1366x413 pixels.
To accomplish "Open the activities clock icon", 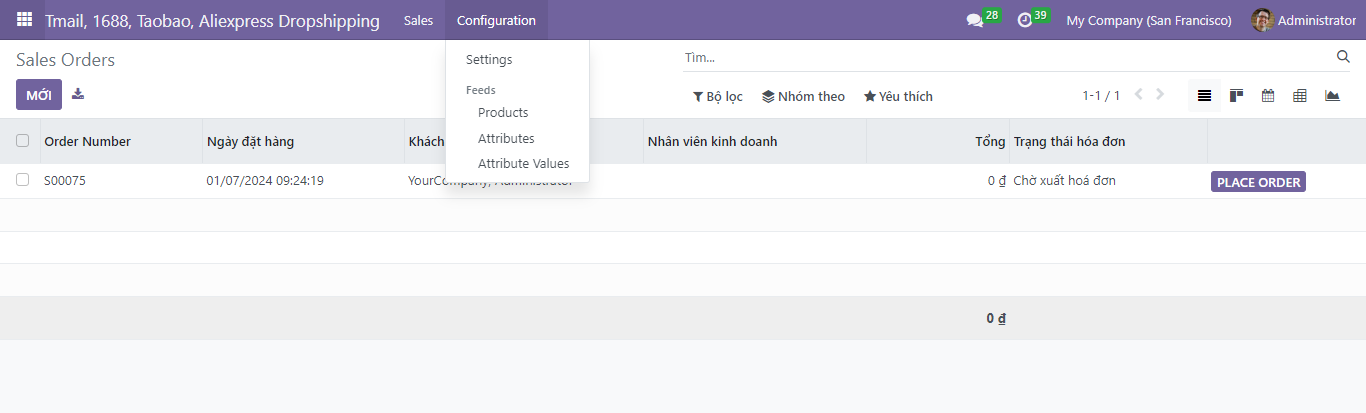I will pos(1024,20).
